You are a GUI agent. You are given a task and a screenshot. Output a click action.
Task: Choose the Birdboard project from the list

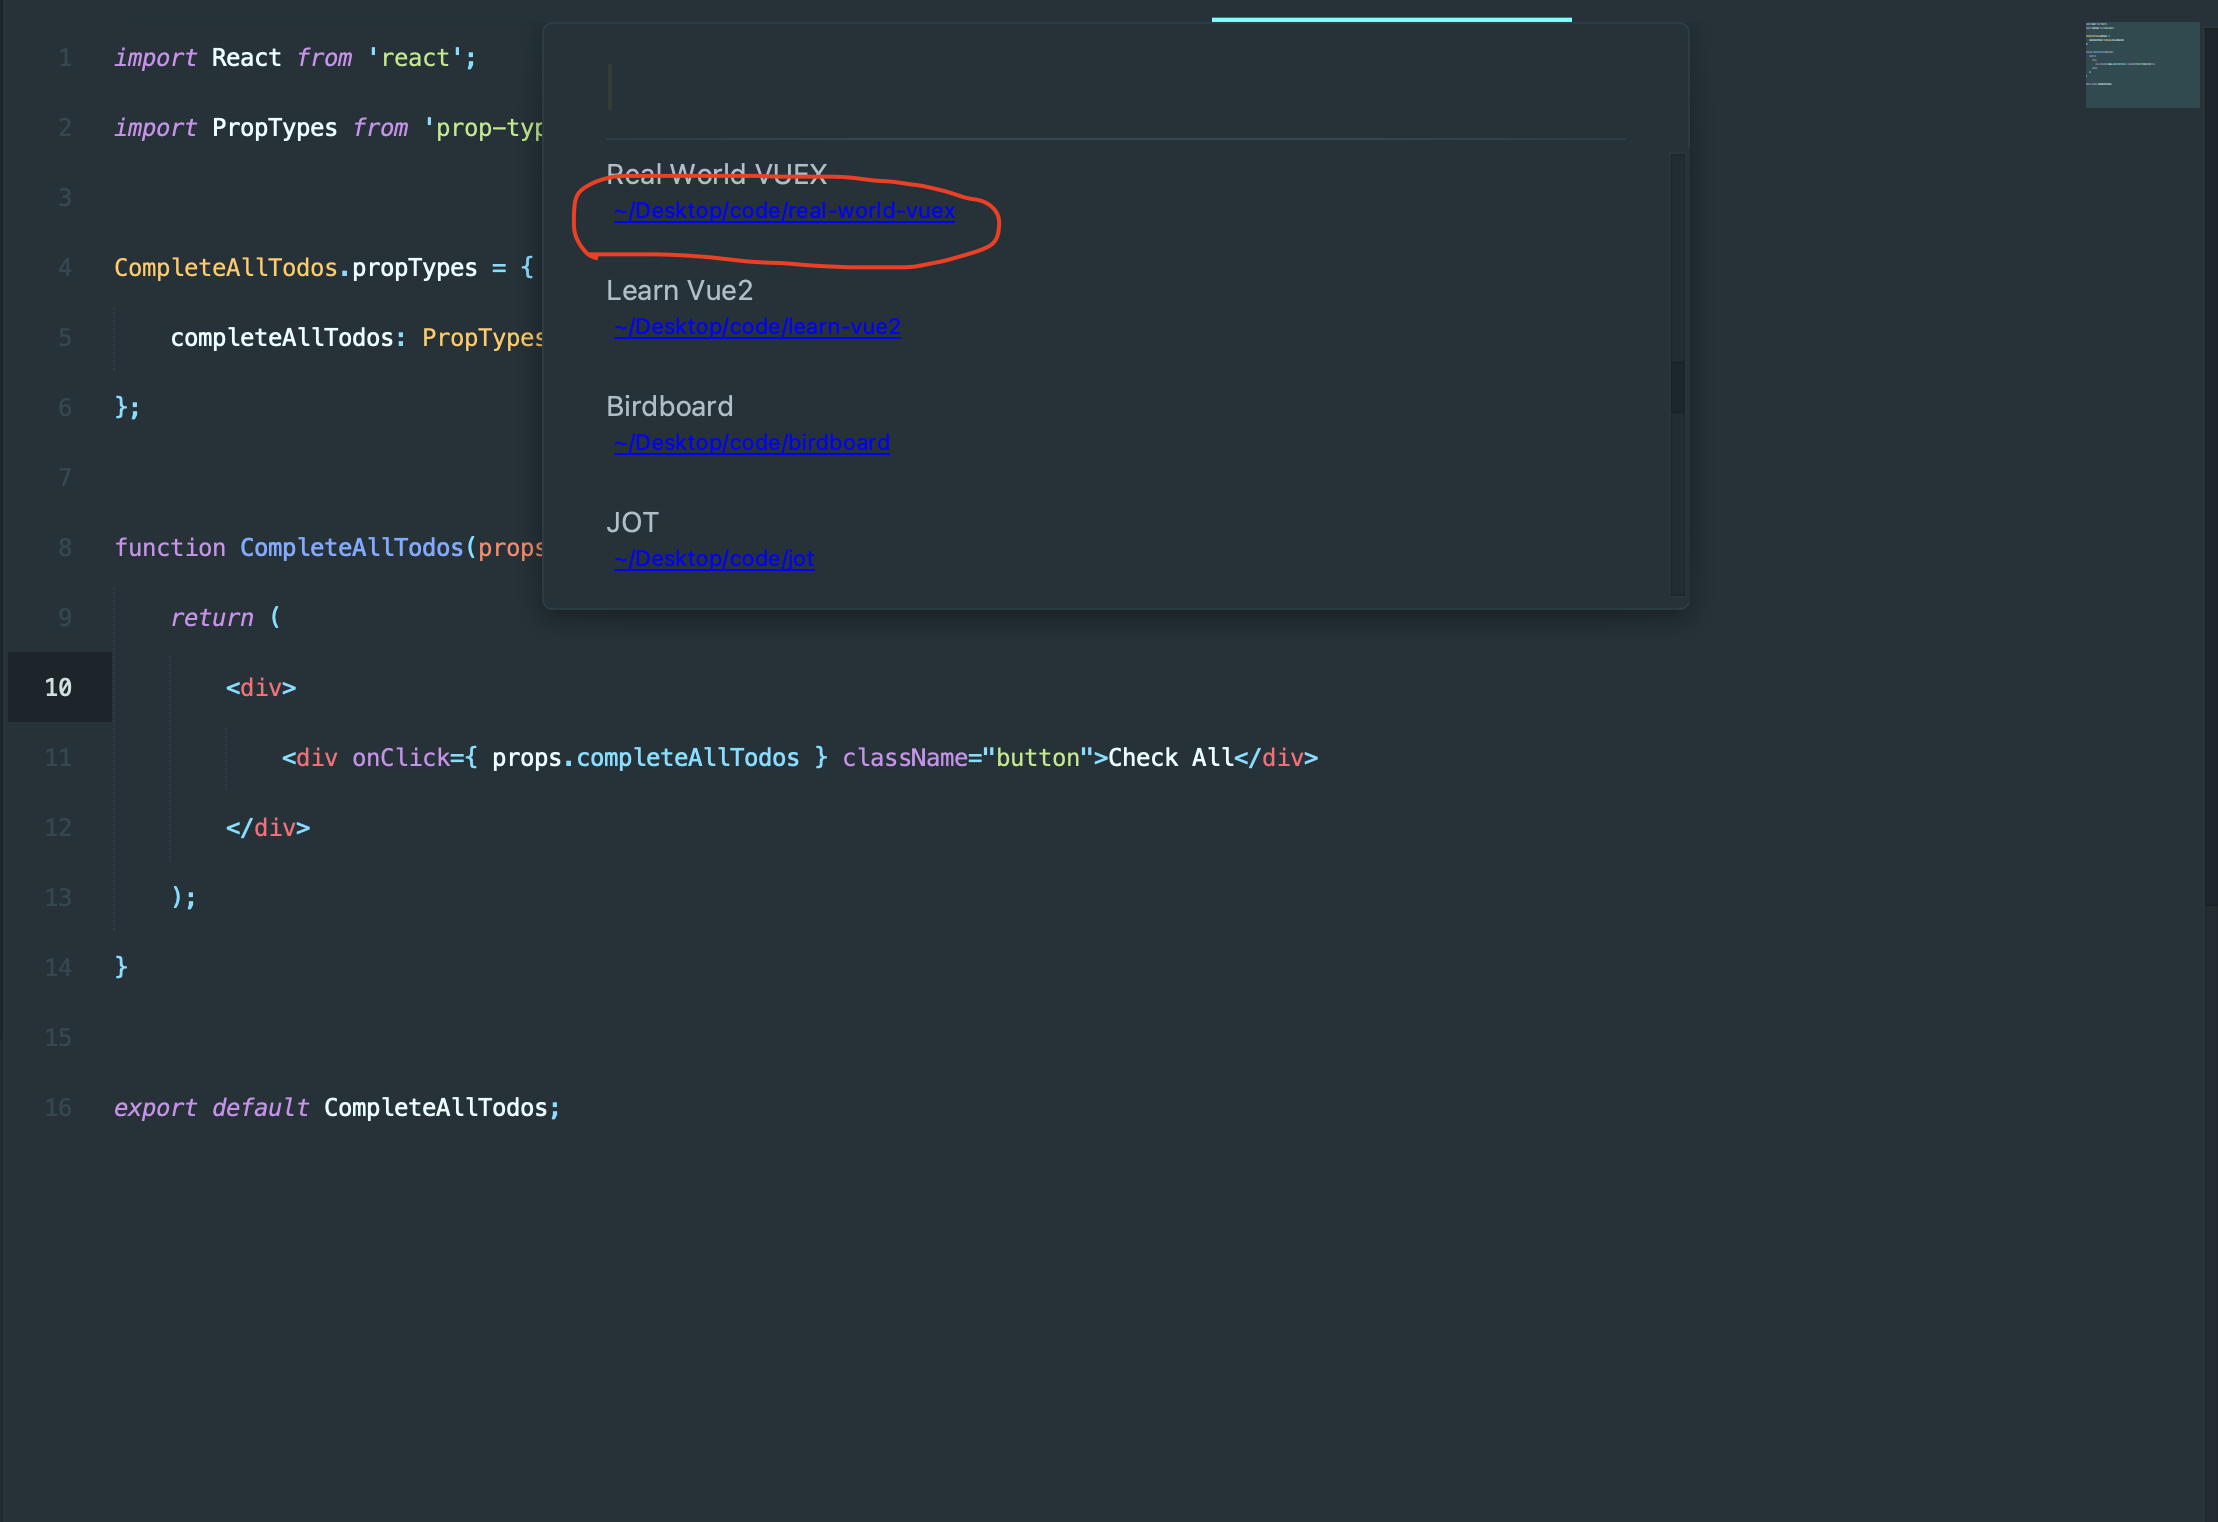coord(669,407)
